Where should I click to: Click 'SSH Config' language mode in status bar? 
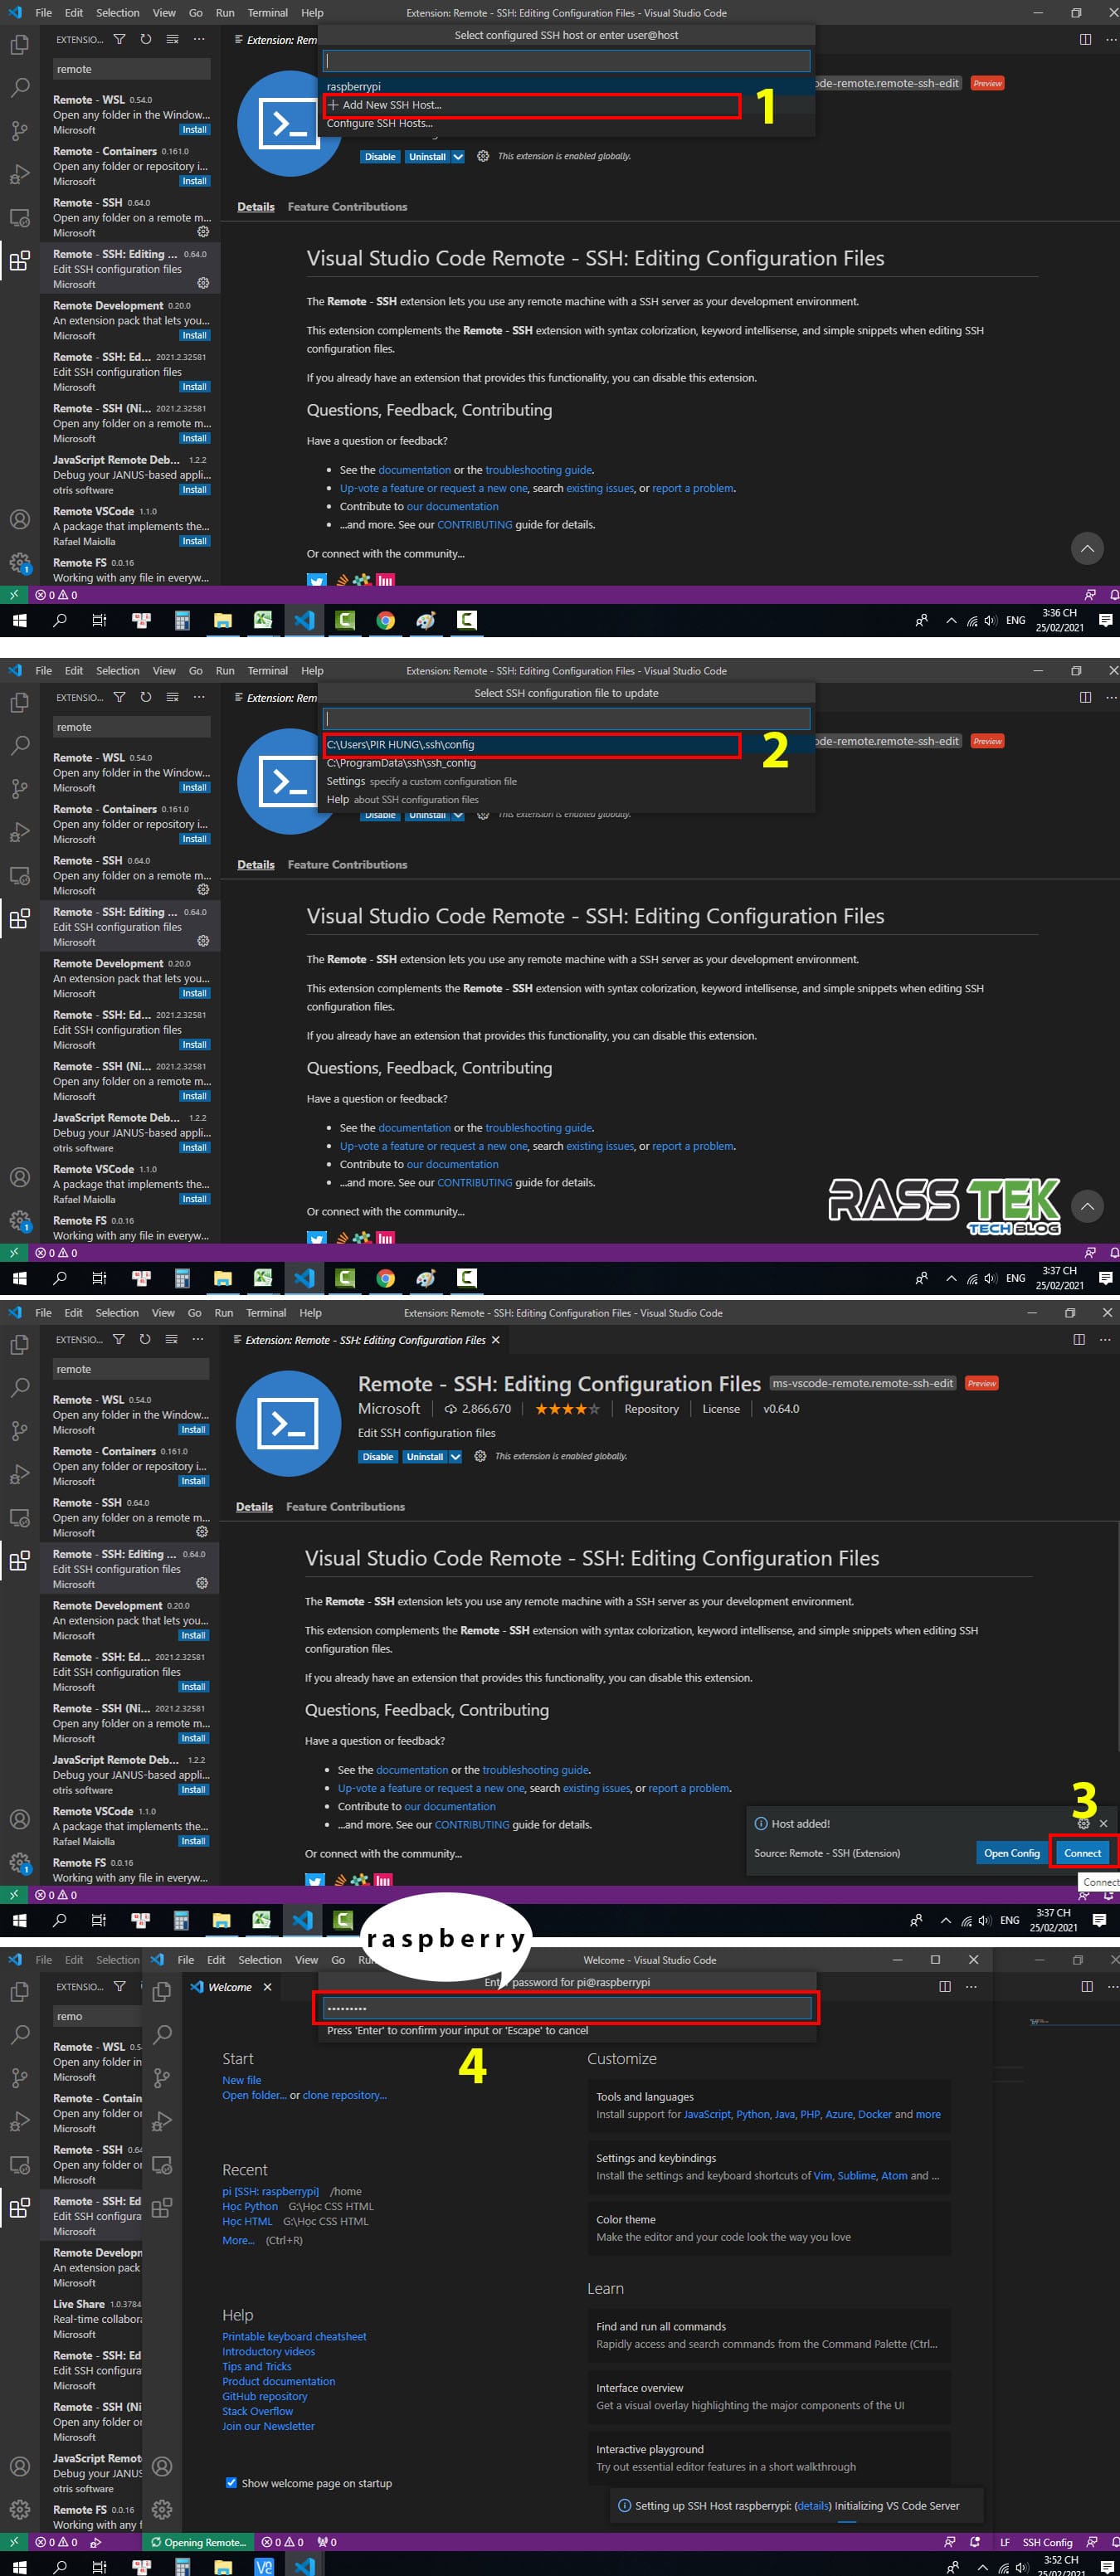[x=1047, y=2542]
